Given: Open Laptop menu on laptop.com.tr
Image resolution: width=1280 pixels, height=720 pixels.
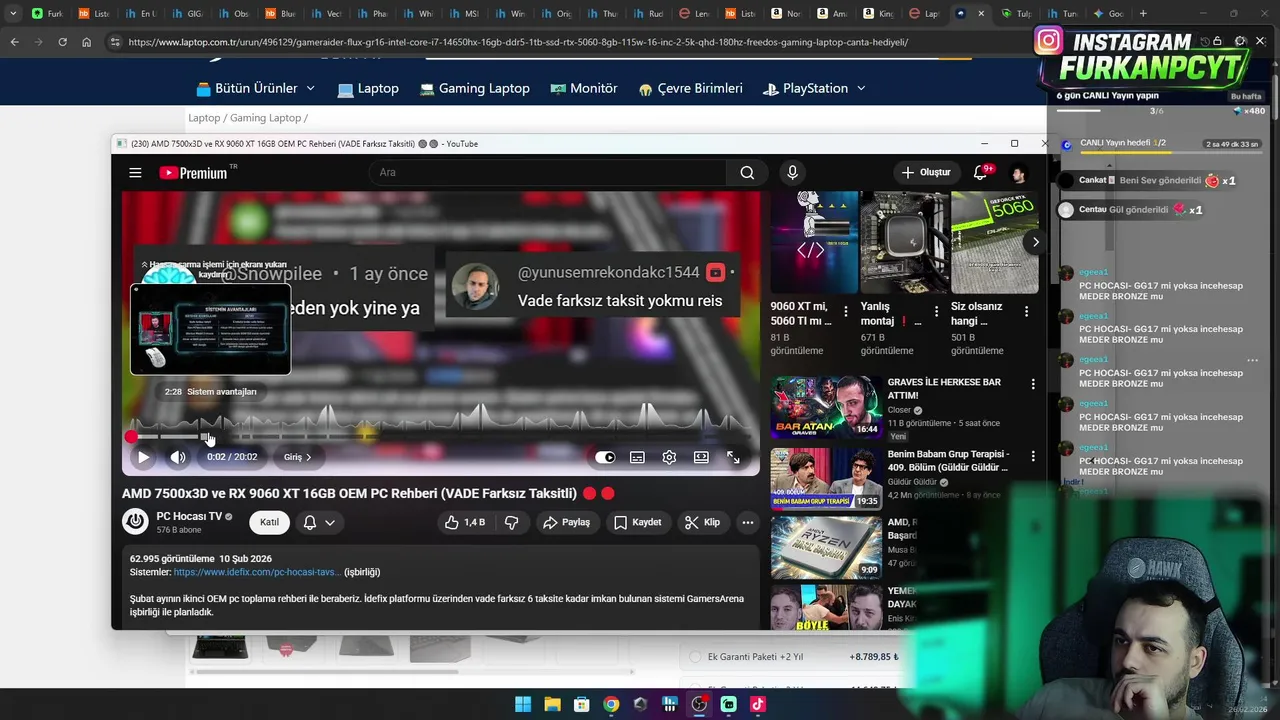Looking at the screenshot, I should [368, 88].
